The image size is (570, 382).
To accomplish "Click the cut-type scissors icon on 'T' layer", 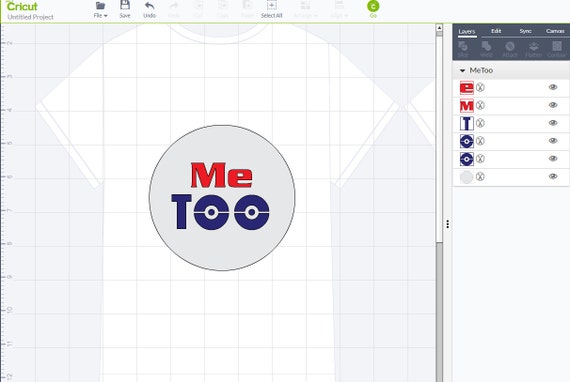I will (x=480, y=123).
